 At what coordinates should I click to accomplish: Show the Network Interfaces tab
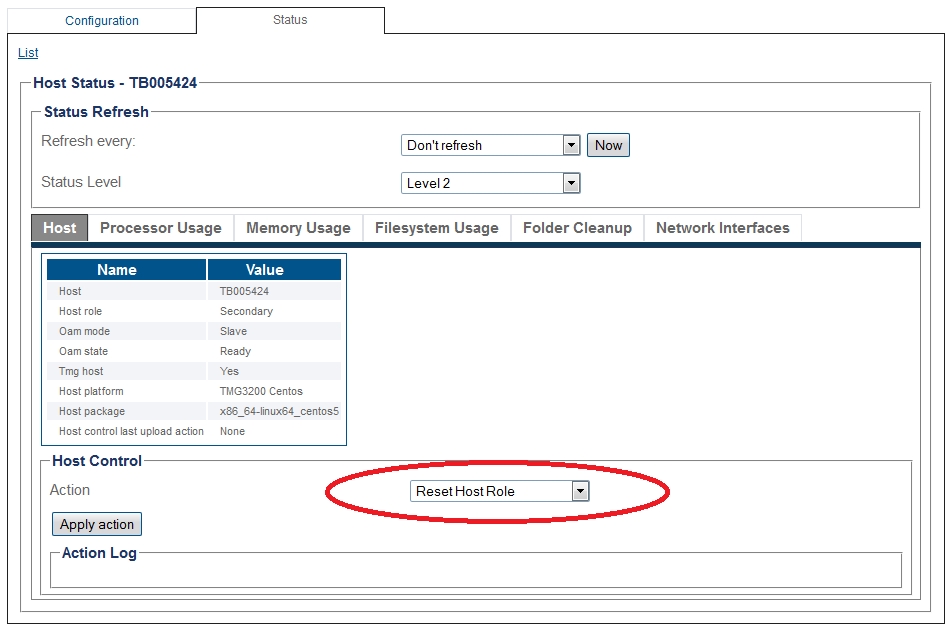[722, 228]
